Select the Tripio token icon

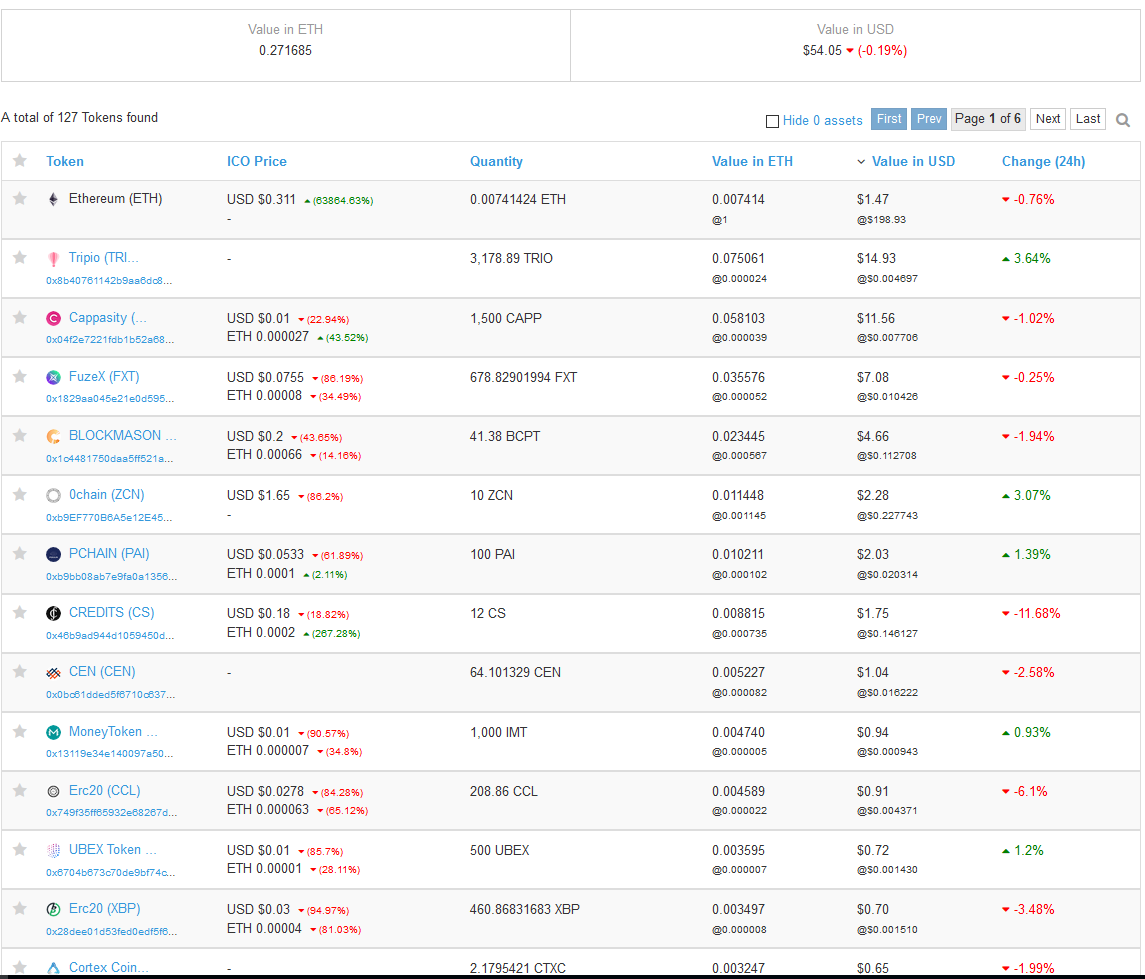(53, 258)
